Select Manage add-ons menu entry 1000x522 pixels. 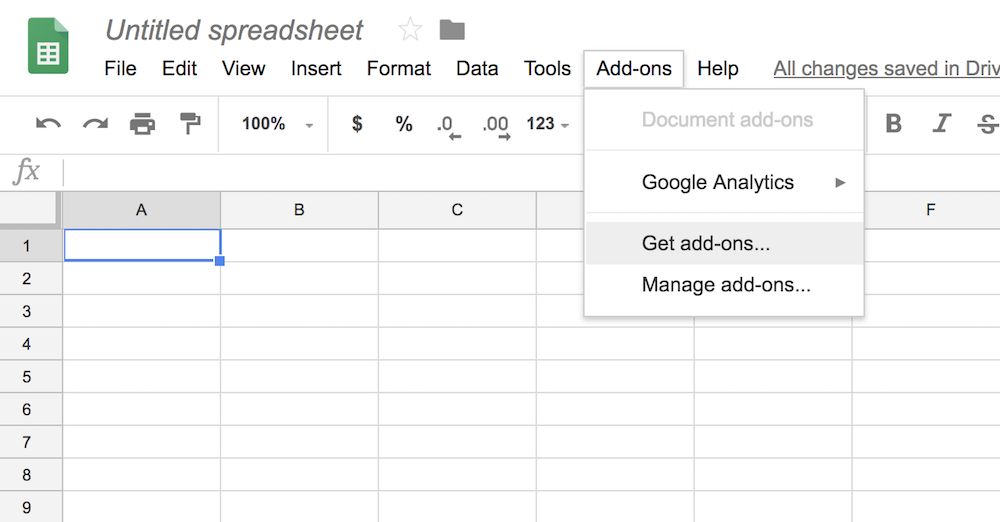tap(726, 285)
